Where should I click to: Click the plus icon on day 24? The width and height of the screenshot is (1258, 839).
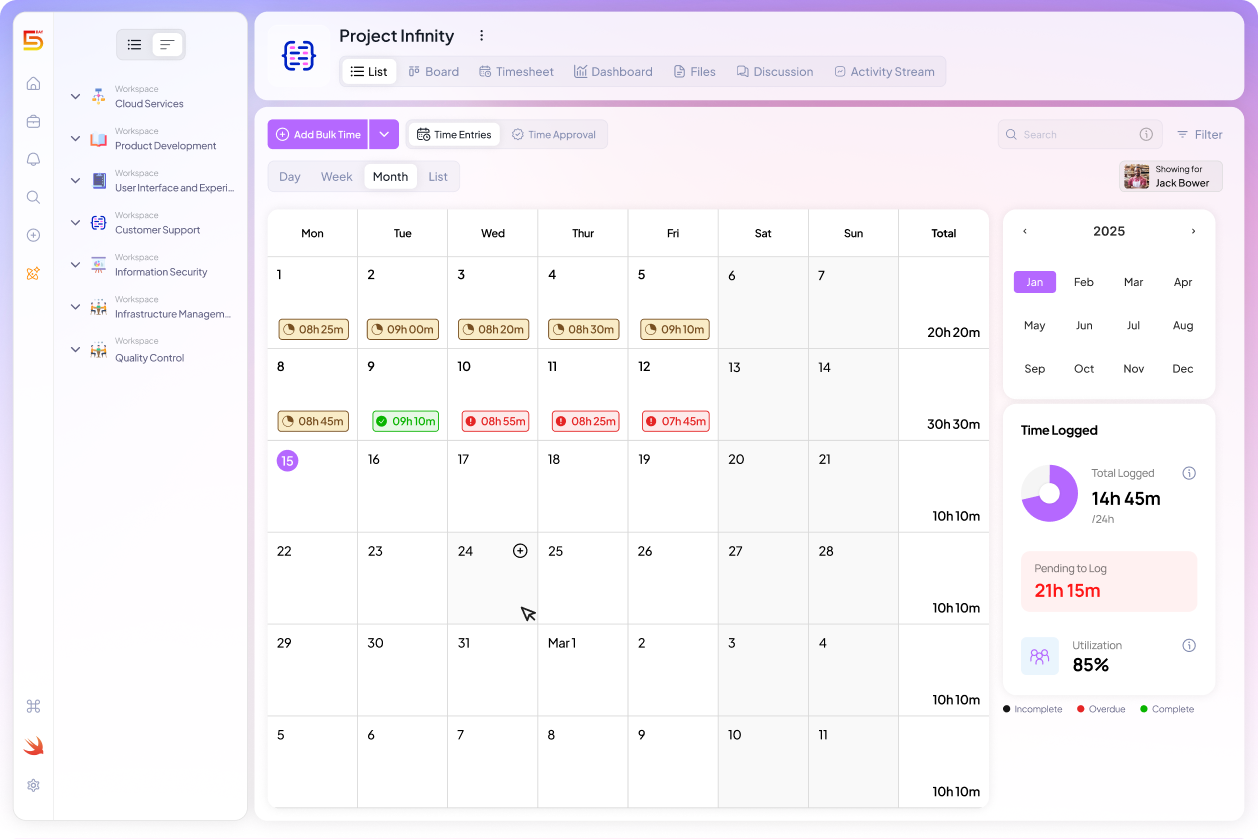click(520, 551)
